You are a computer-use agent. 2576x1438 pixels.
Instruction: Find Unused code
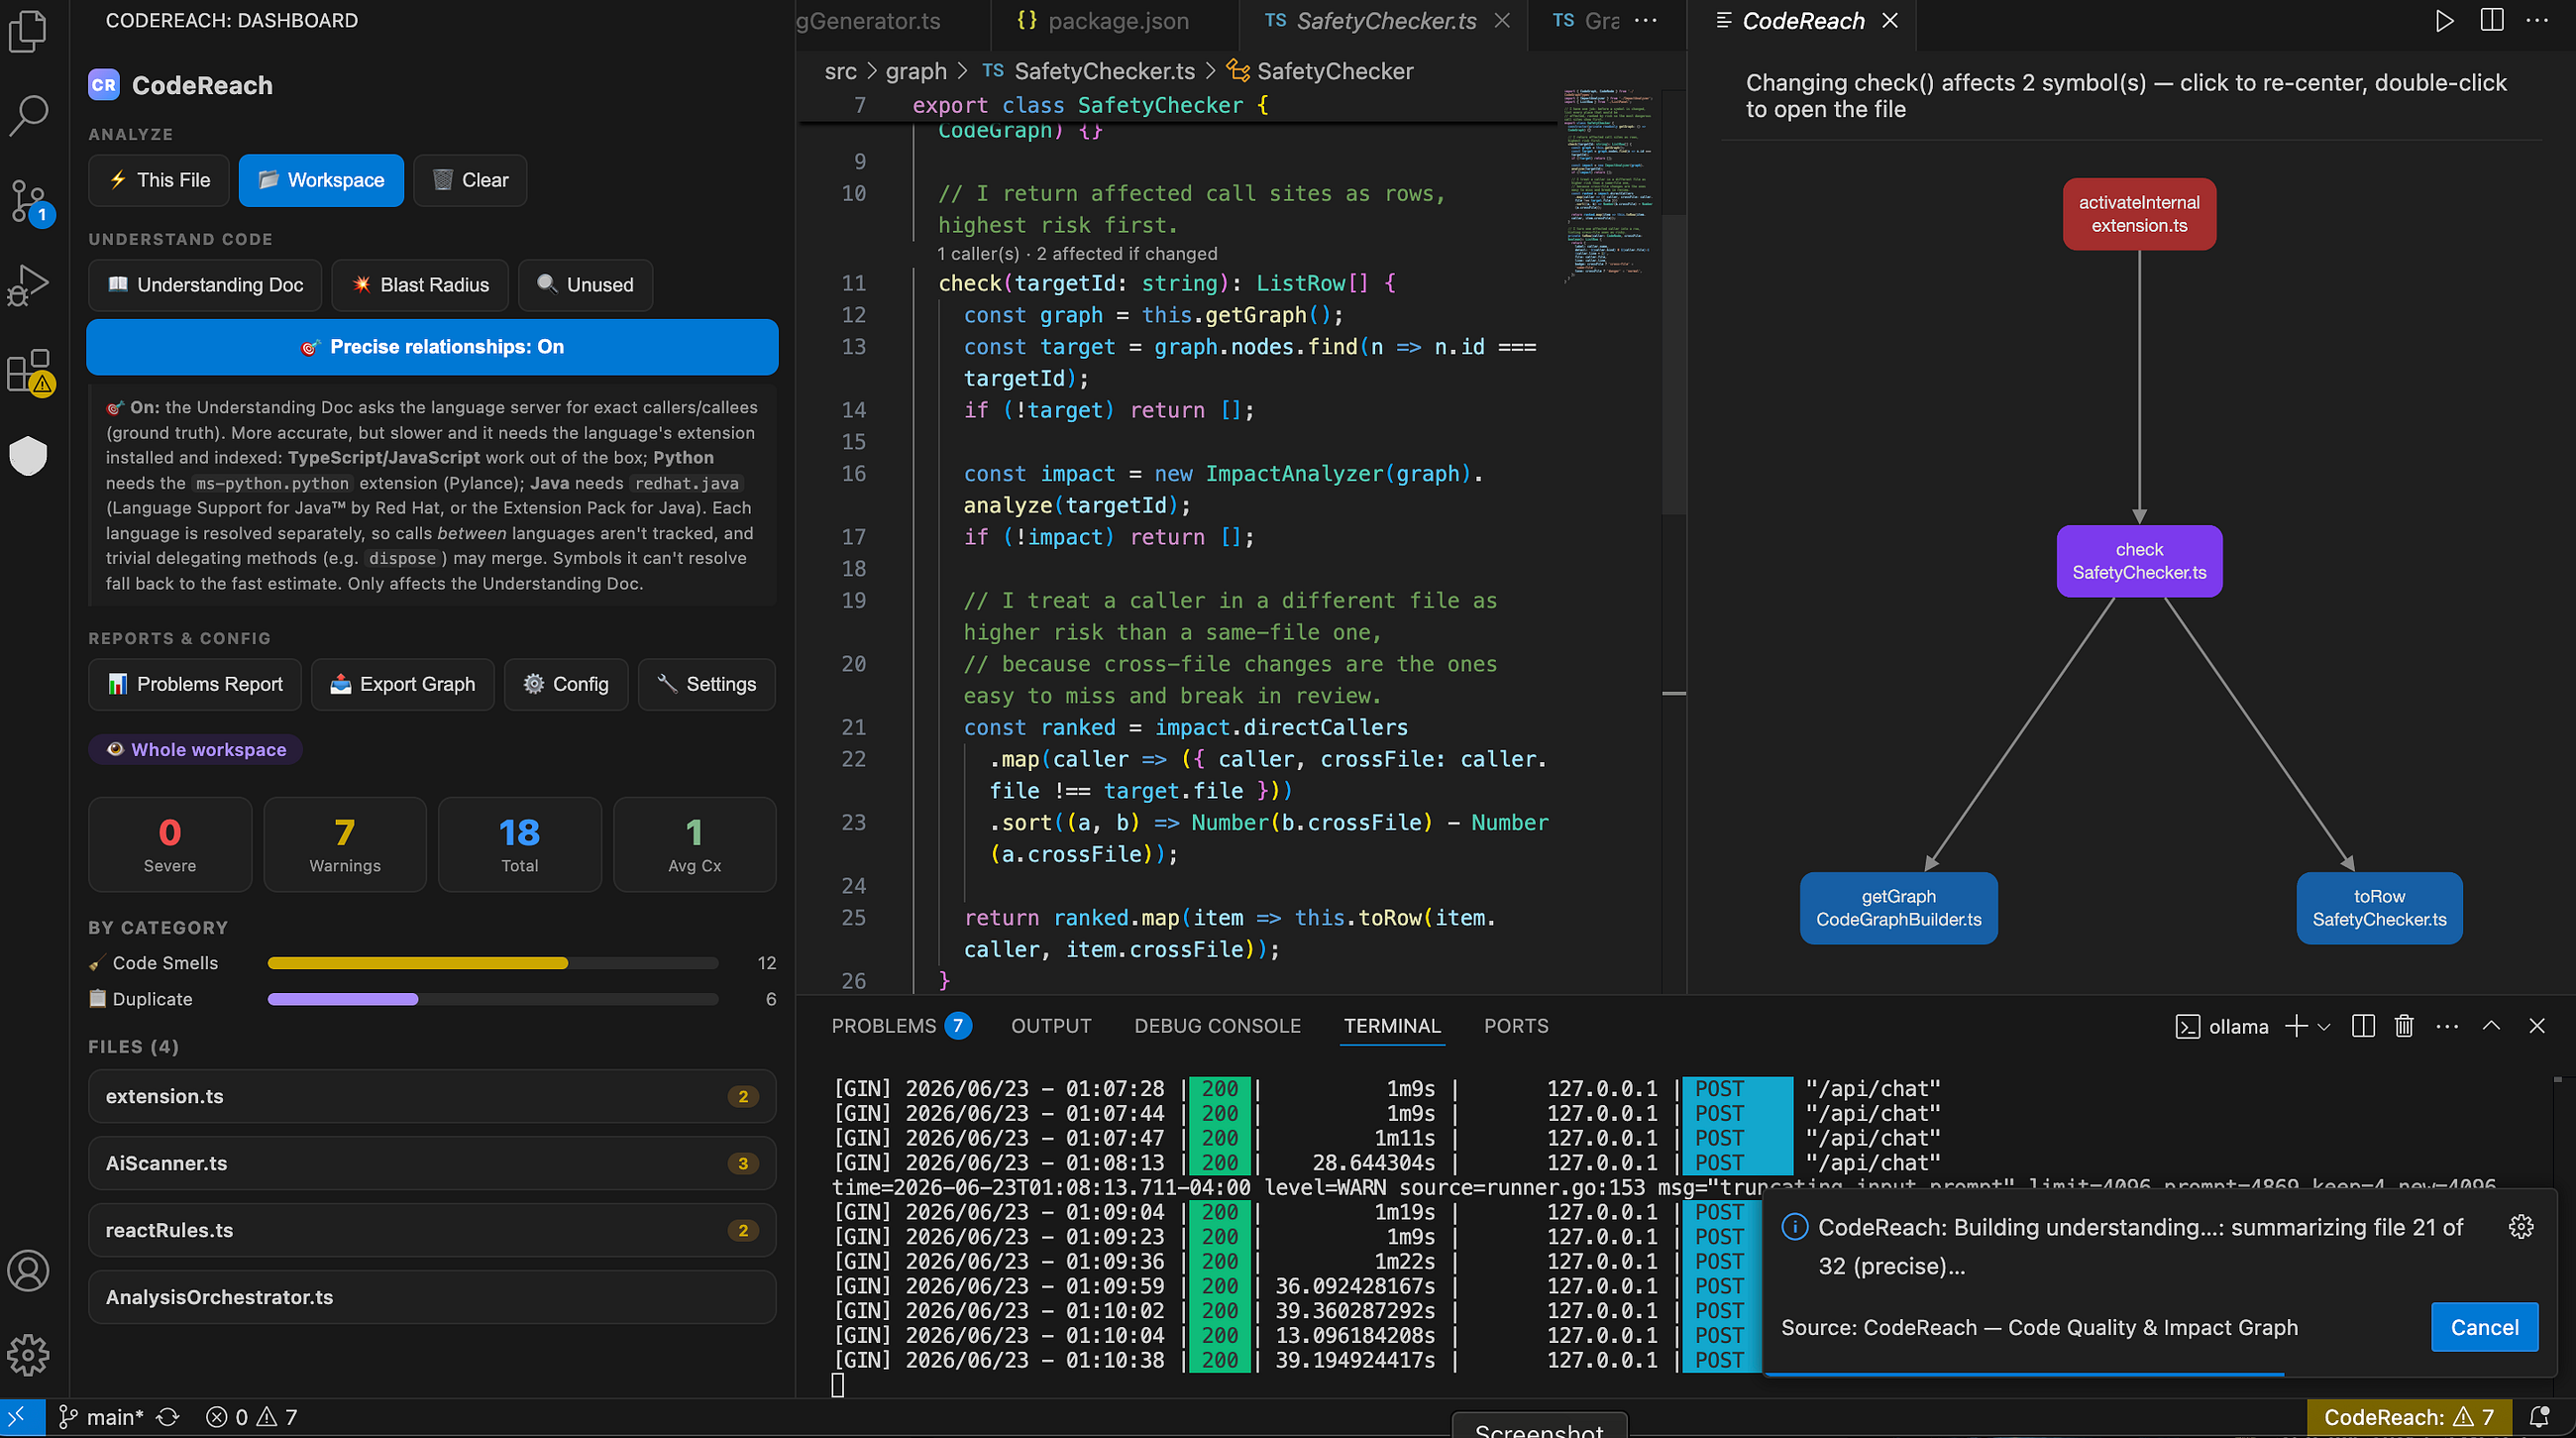point(585,285)
